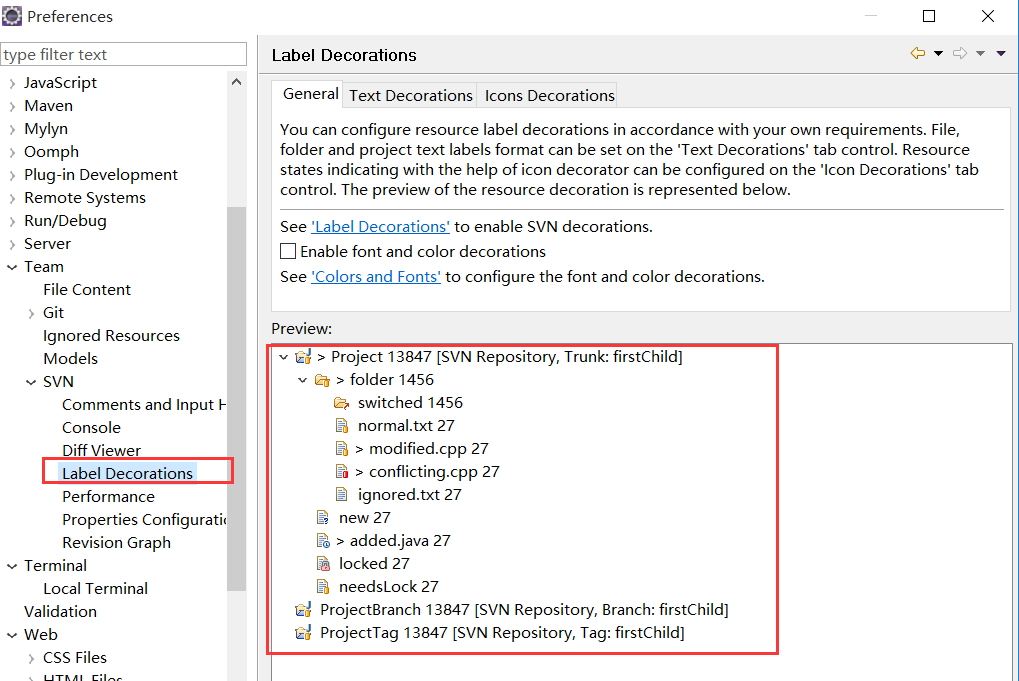Expand the Git node under Team
This screenshot has width=1019, height=681.
31,313
